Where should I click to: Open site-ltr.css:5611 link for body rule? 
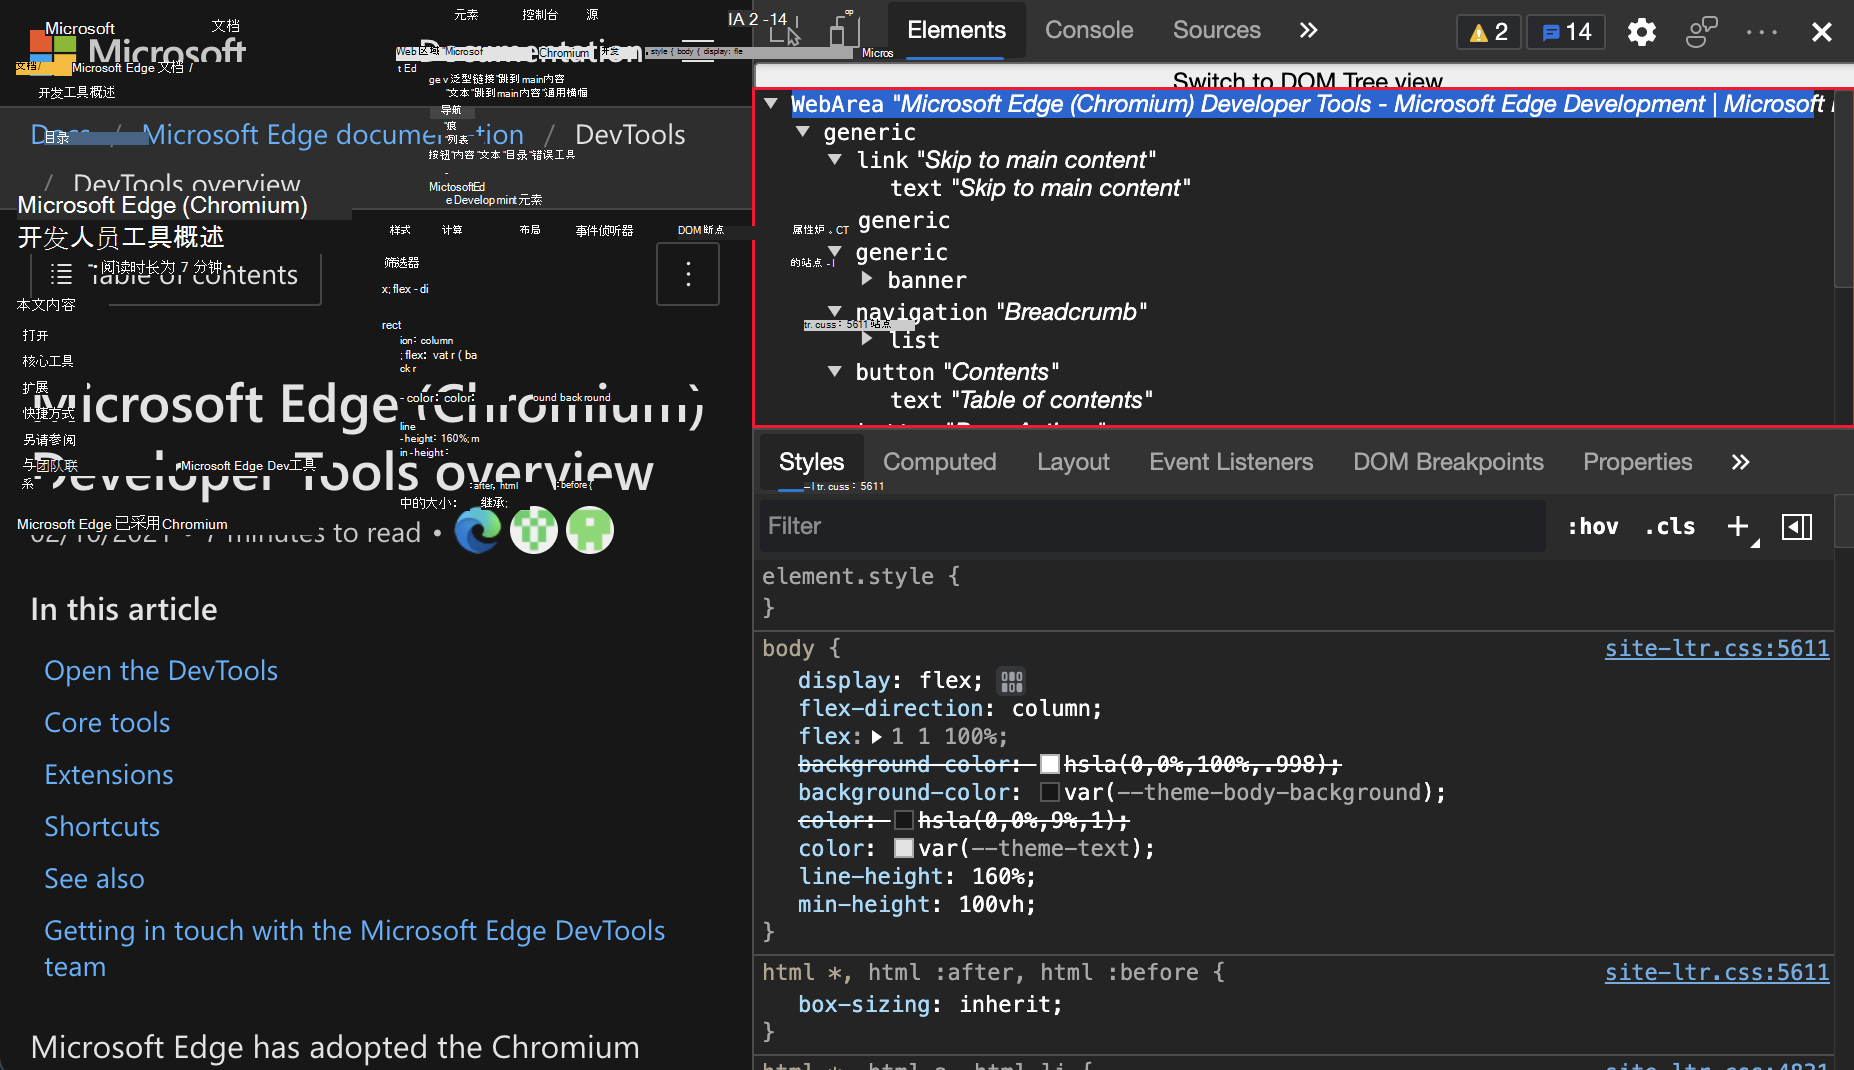tap(1717, 648)
